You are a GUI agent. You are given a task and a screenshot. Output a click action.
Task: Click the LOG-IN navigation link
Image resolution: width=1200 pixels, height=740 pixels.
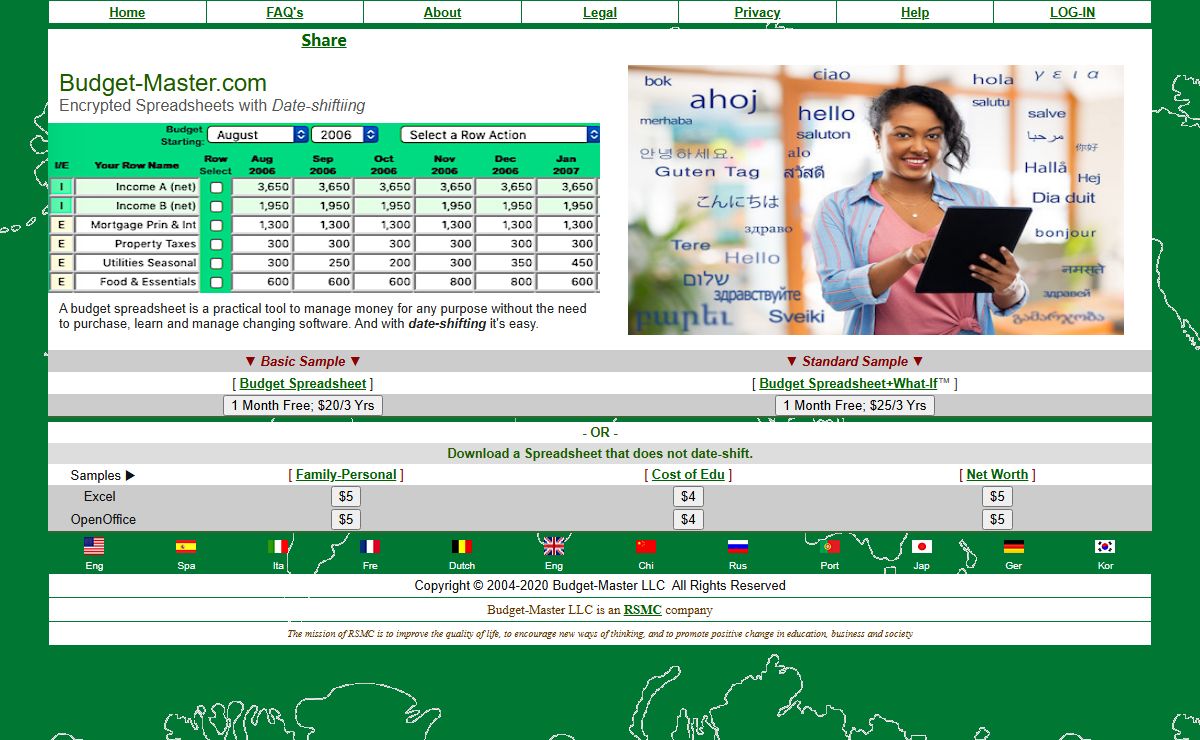pyautogui.click(x=1072, y=12)
